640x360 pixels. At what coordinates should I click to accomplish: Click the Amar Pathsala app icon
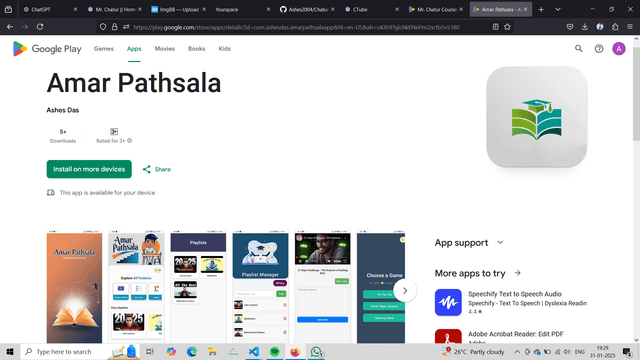(x=536, y=117)
